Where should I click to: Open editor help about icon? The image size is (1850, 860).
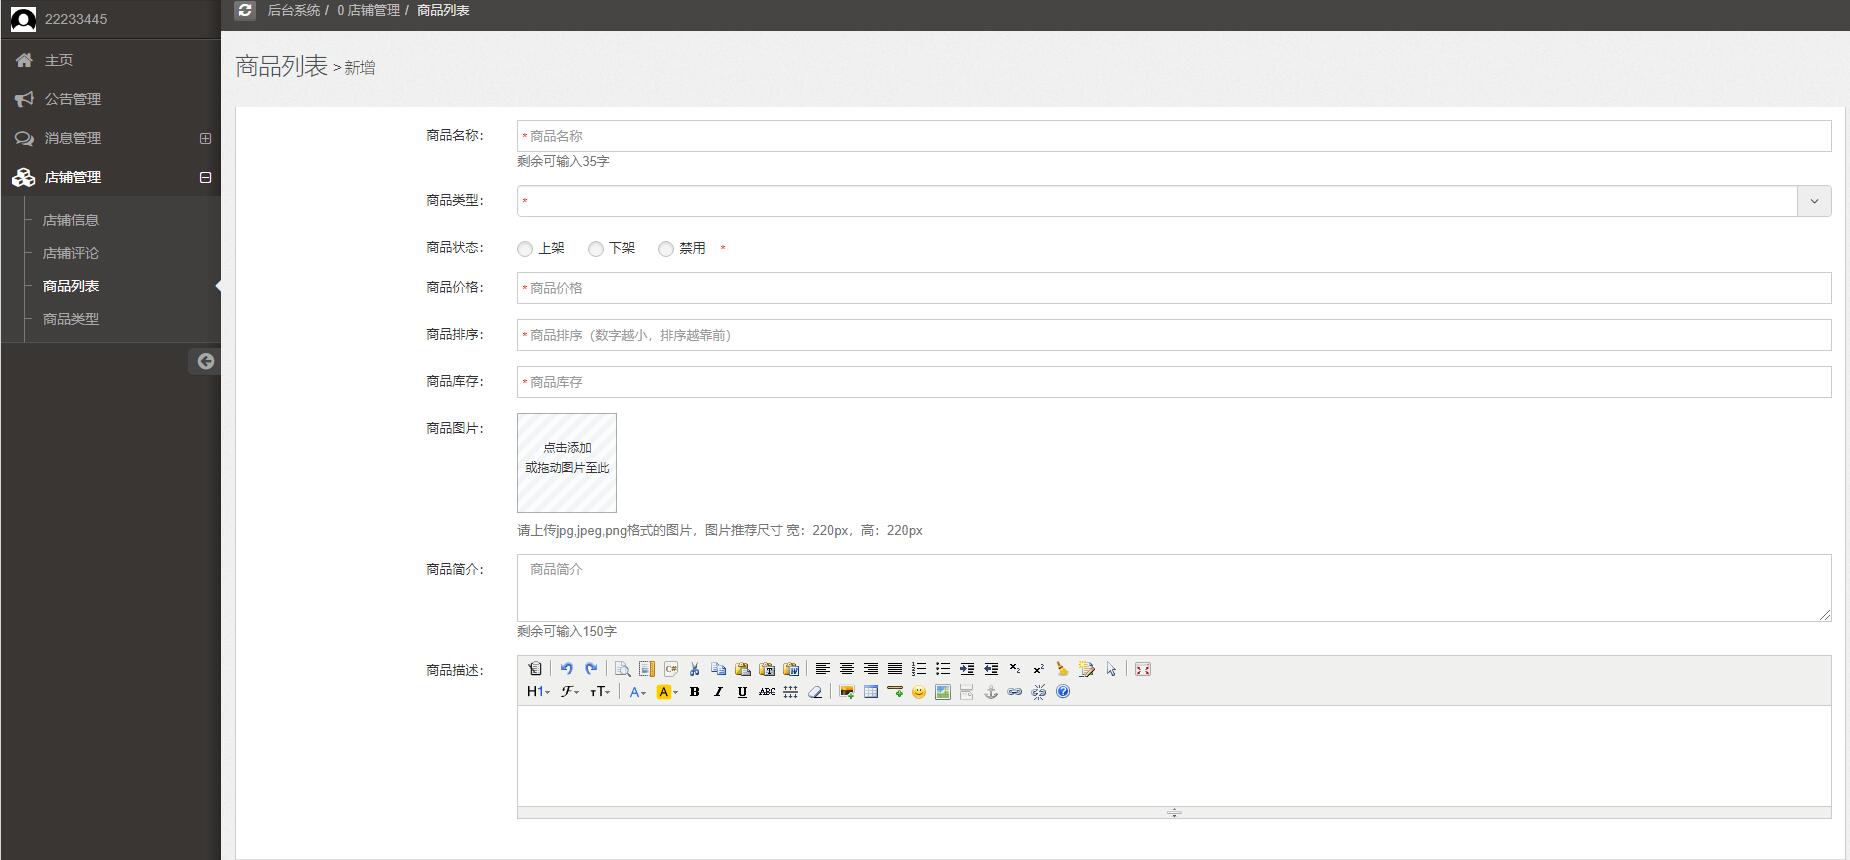[x=1063, y=692]
